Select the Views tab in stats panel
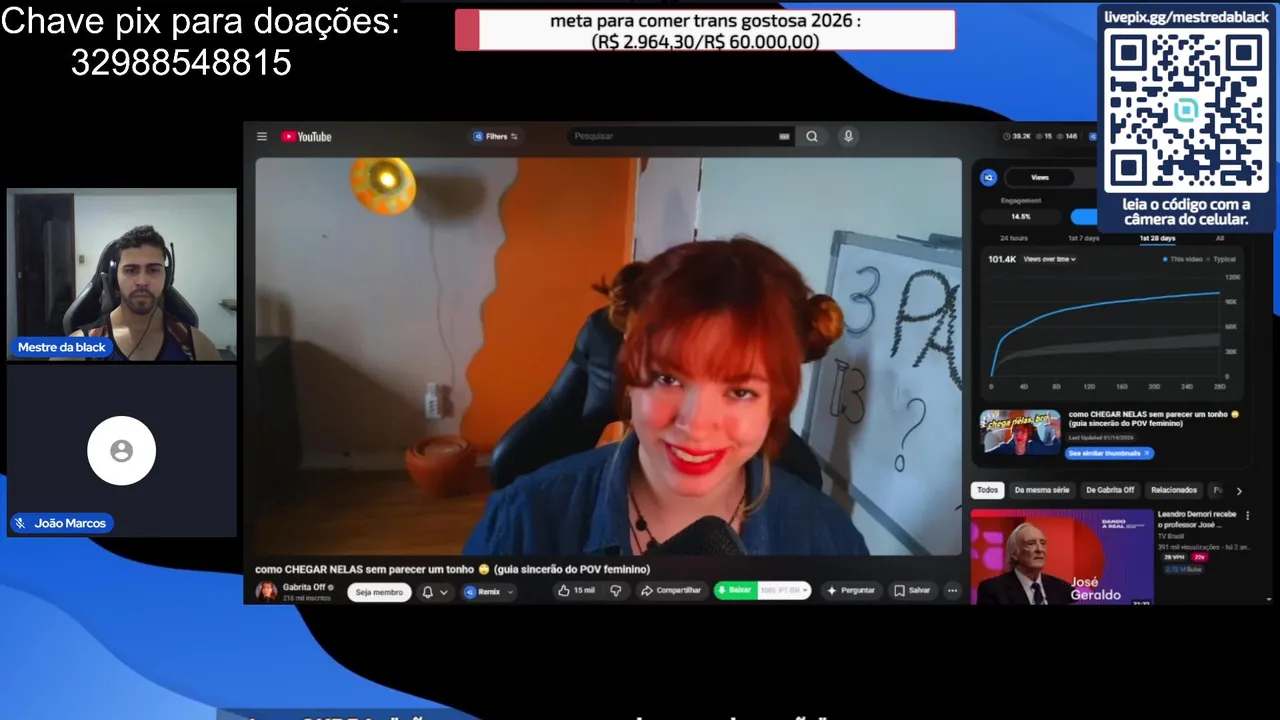Screen dimensions: 1280x720 1040,177
